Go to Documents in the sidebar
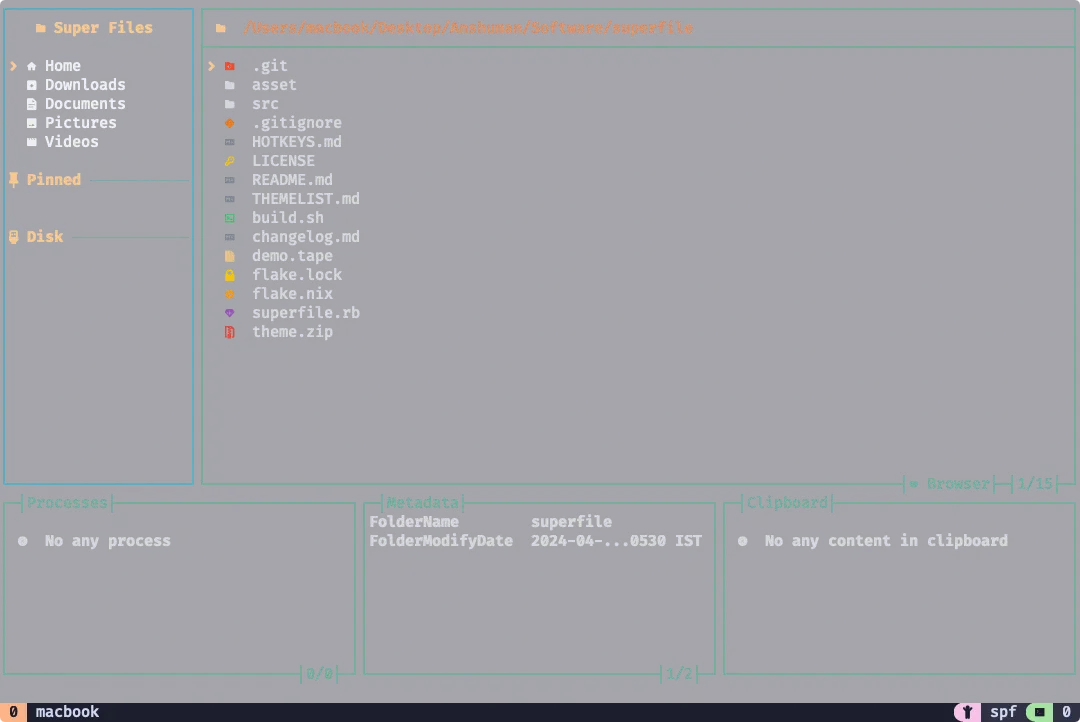1080x722 pixels. (84, 104)
